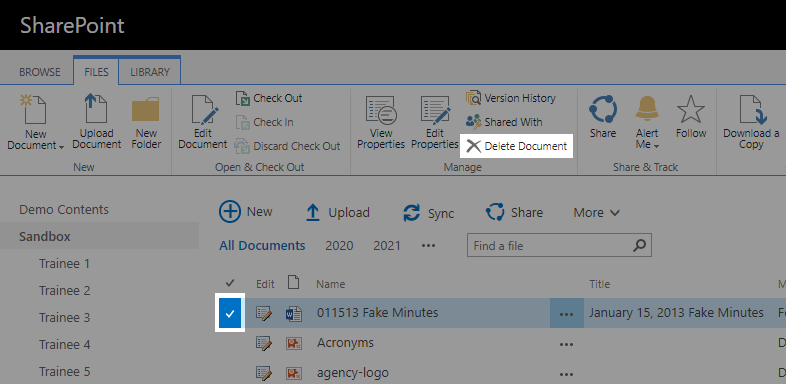Image resolution: width=786 pixels, height=384 pixels.
Task: Click the Acronyms file type icon
Action: pyautogui.click(x=294, y=344)
